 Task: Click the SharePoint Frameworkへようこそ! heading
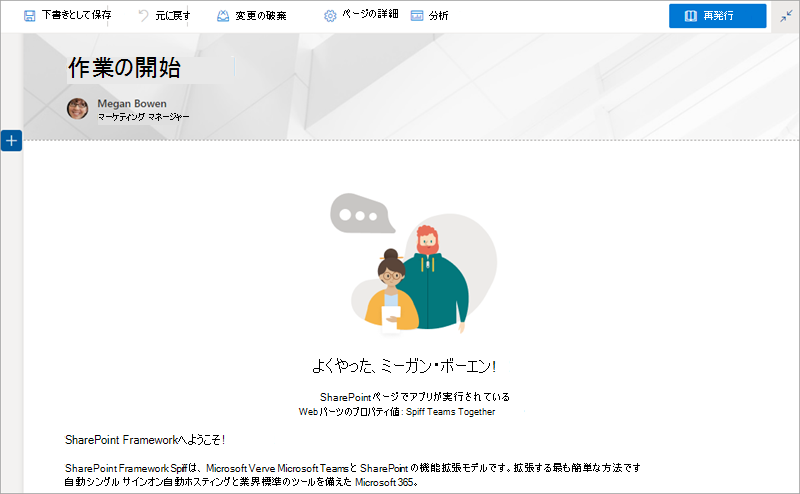coord(145,440)
